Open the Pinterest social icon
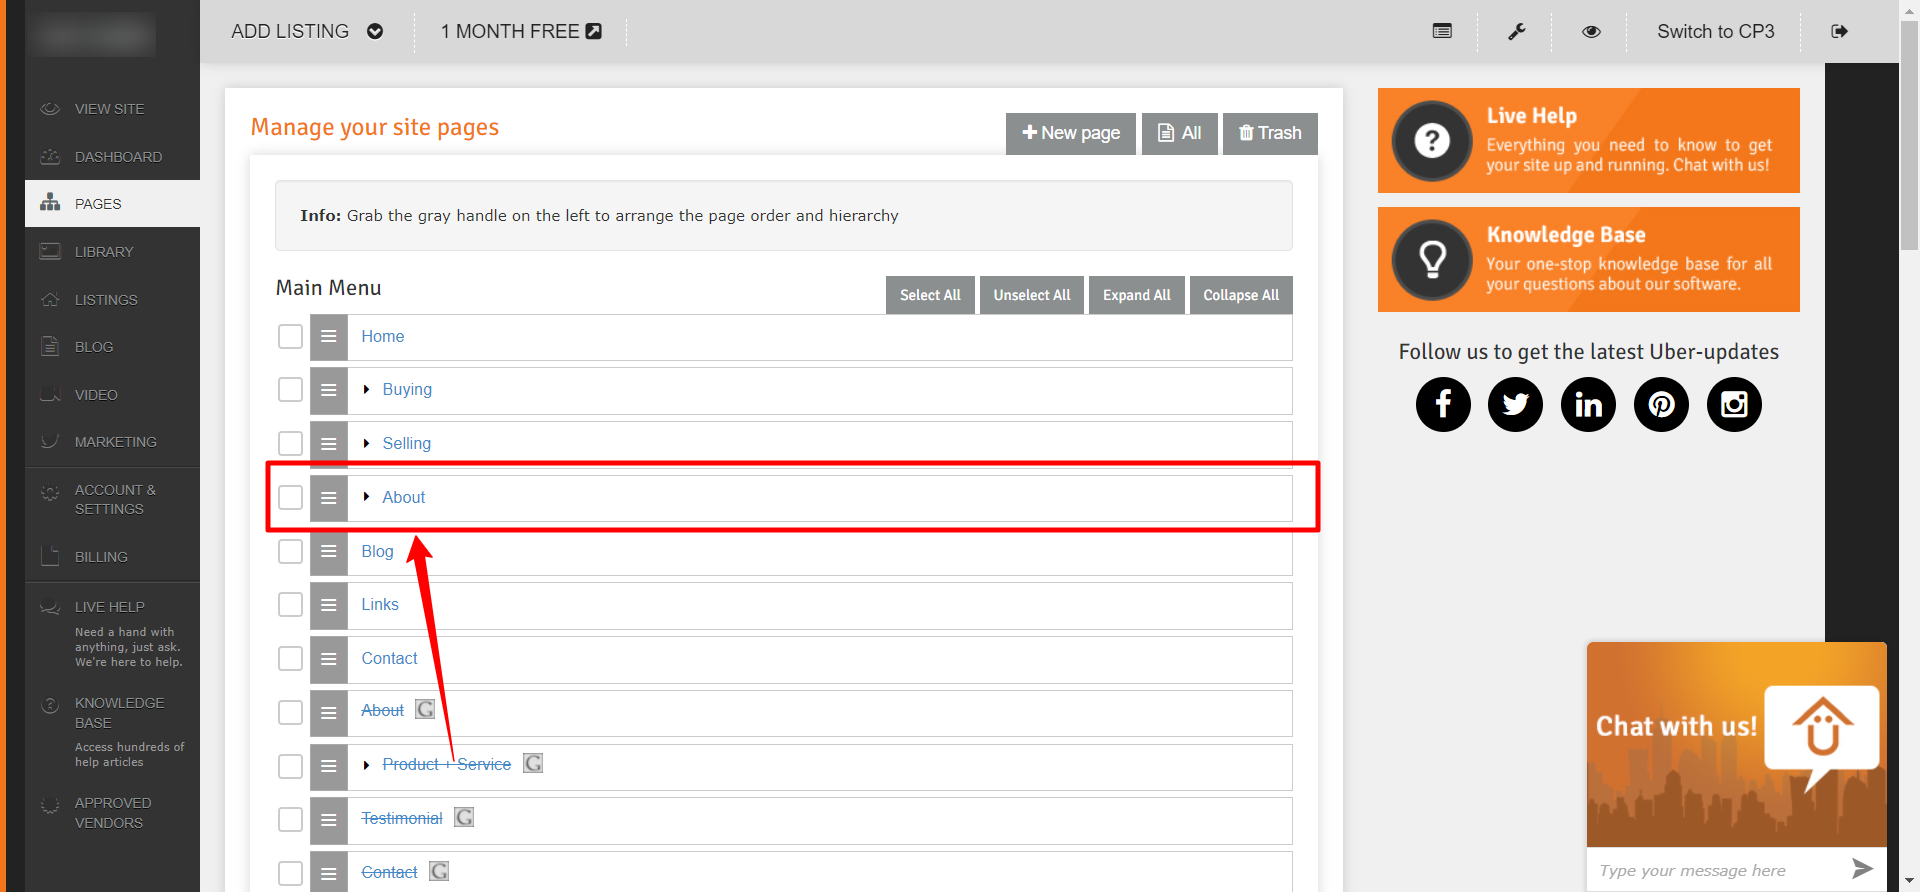Viewport: 1920px width, 892px height. coord(1661,404)
